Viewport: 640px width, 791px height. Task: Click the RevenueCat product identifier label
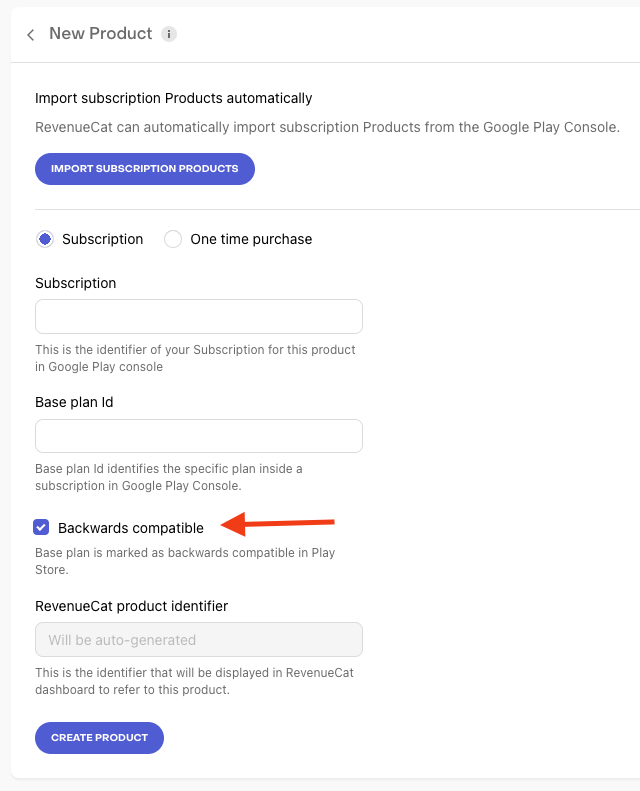[x=131, y=606]
